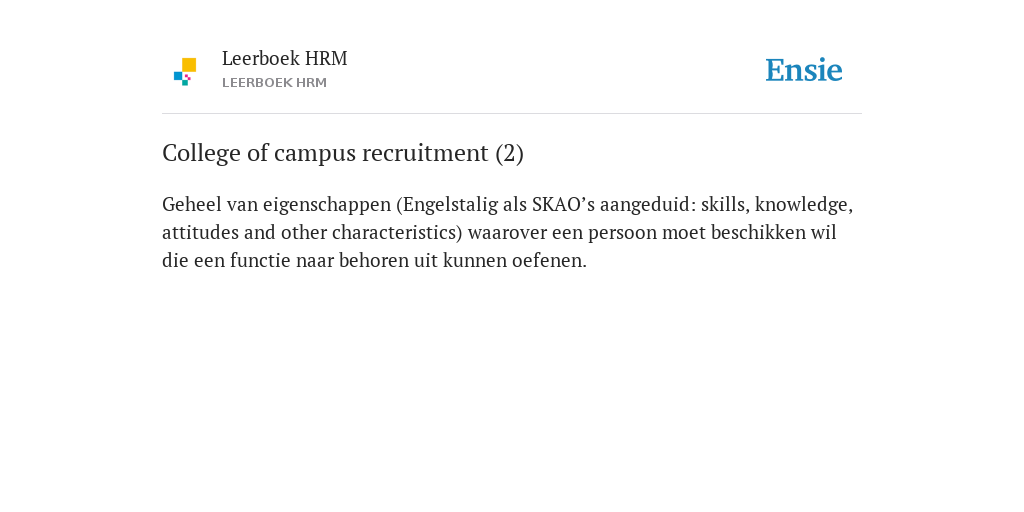Click the blue Ensie logo
The image size is (1024, 512).
[x=804, y=70]
